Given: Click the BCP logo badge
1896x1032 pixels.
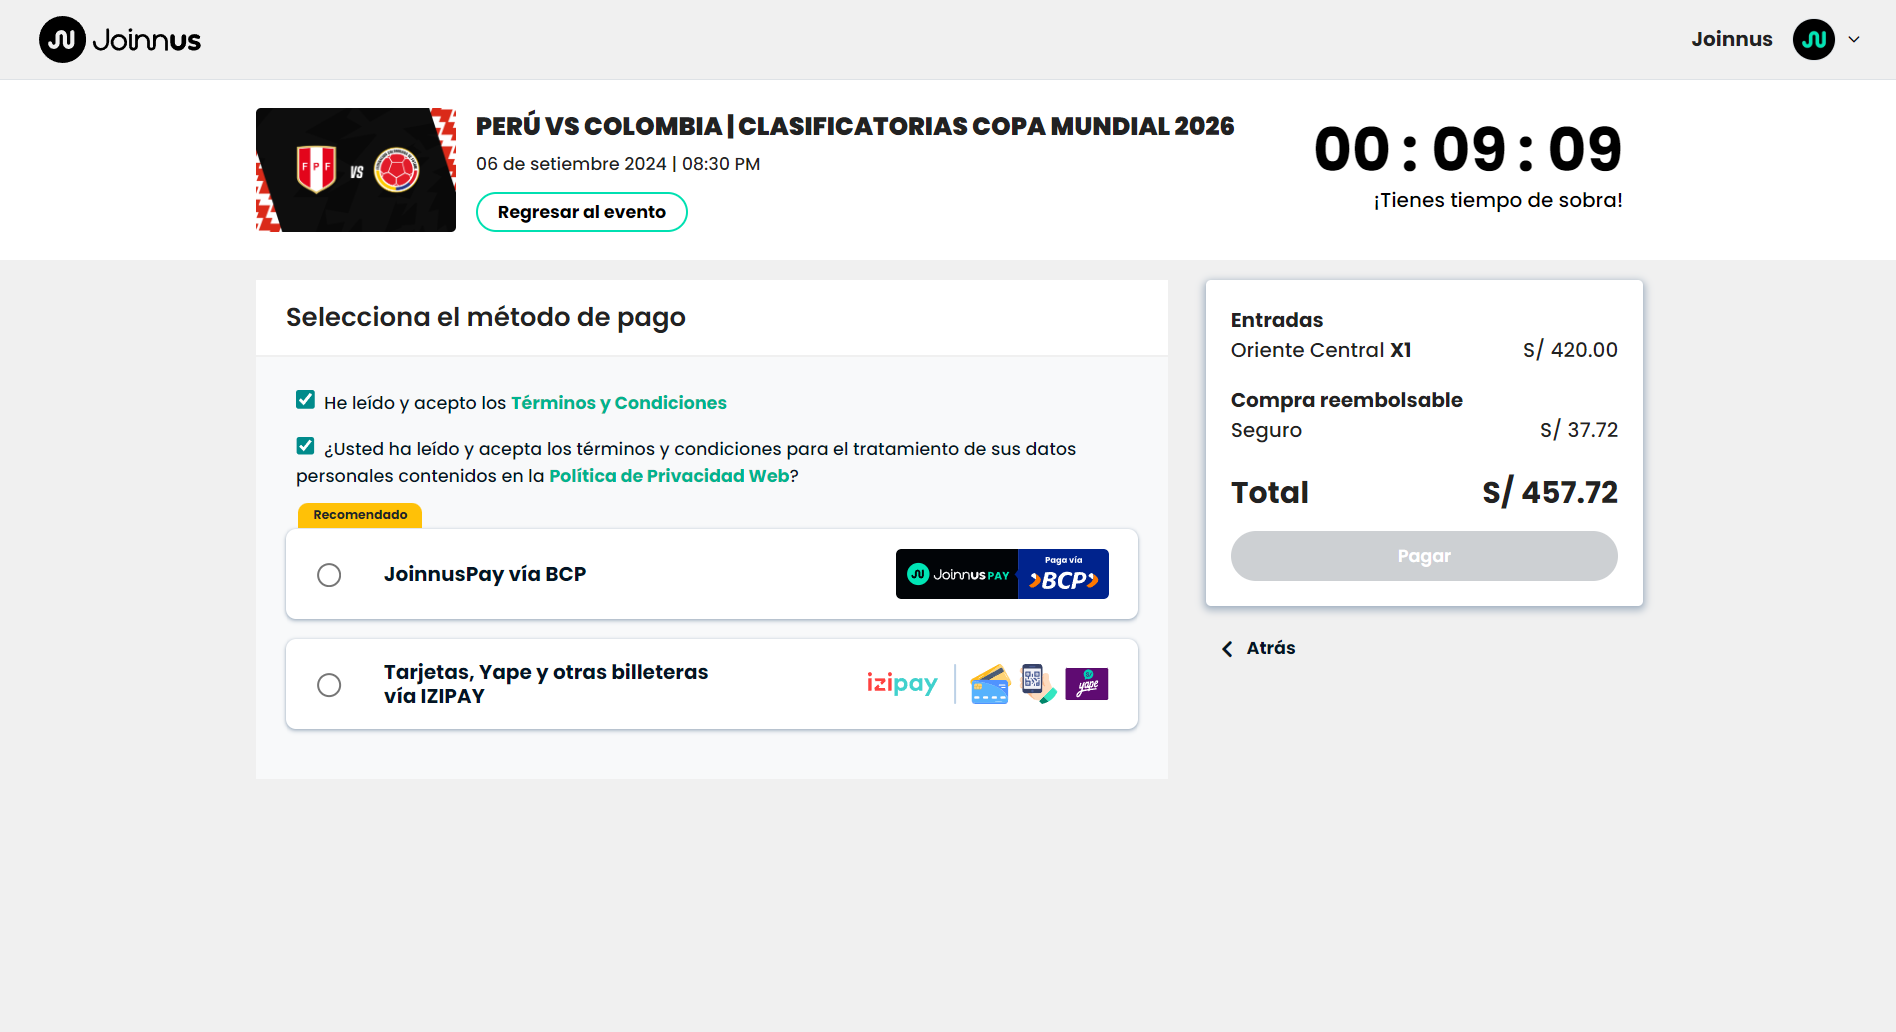Looking at the screenshot, I should point(1063,574).
